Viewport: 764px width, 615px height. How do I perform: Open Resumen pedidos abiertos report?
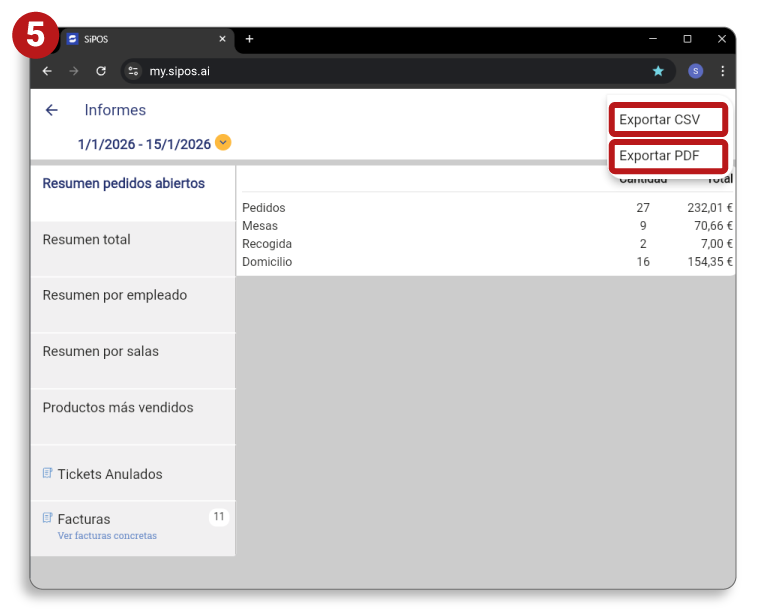(x=124, y=184)
